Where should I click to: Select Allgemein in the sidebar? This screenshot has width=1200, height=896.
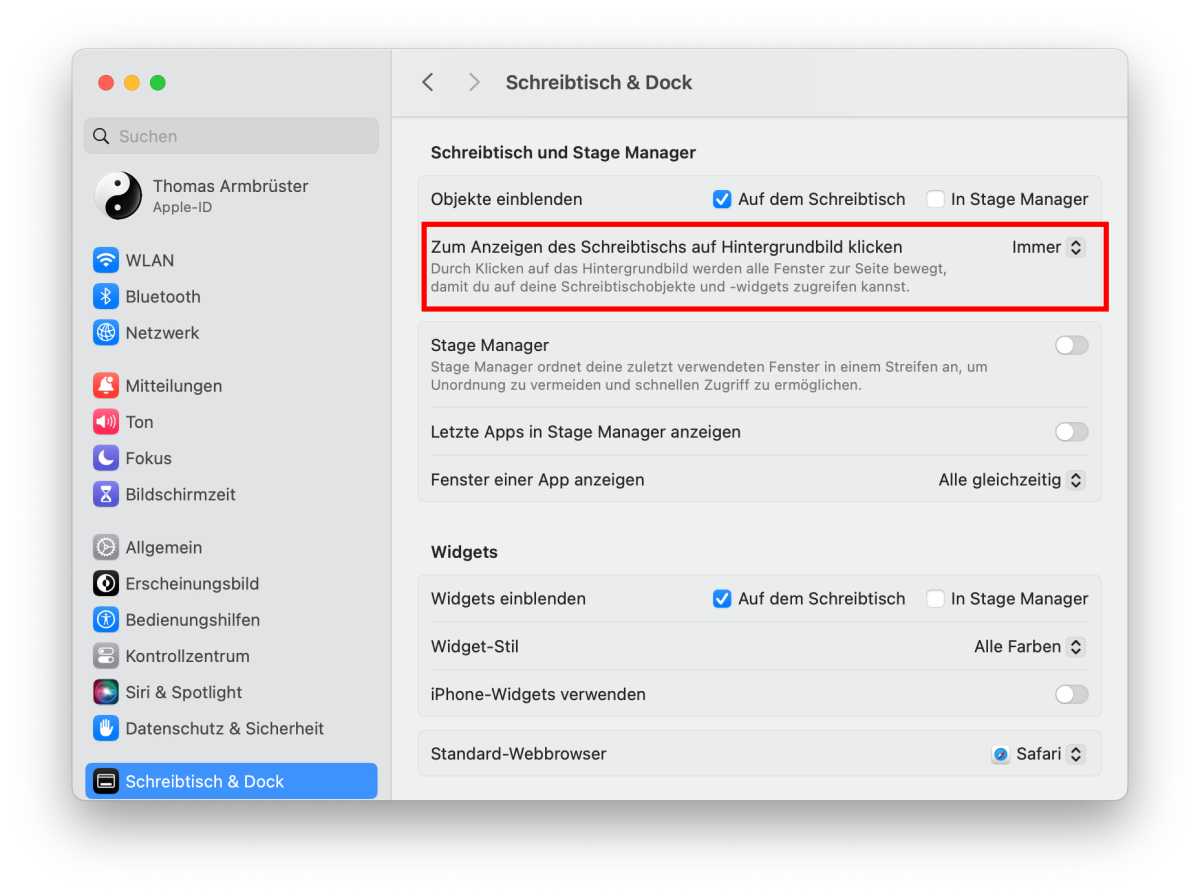click(163, 548)
